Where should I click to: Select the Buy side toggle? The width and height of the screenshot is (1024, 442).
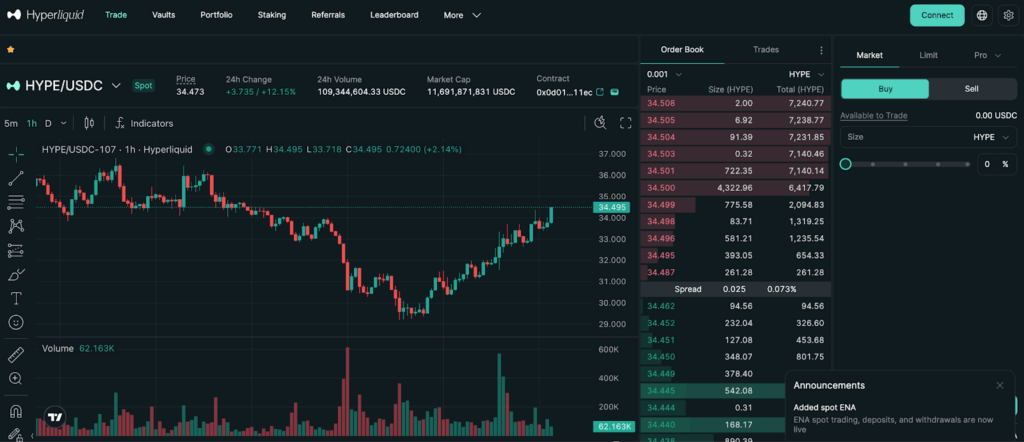click(885, 88)
